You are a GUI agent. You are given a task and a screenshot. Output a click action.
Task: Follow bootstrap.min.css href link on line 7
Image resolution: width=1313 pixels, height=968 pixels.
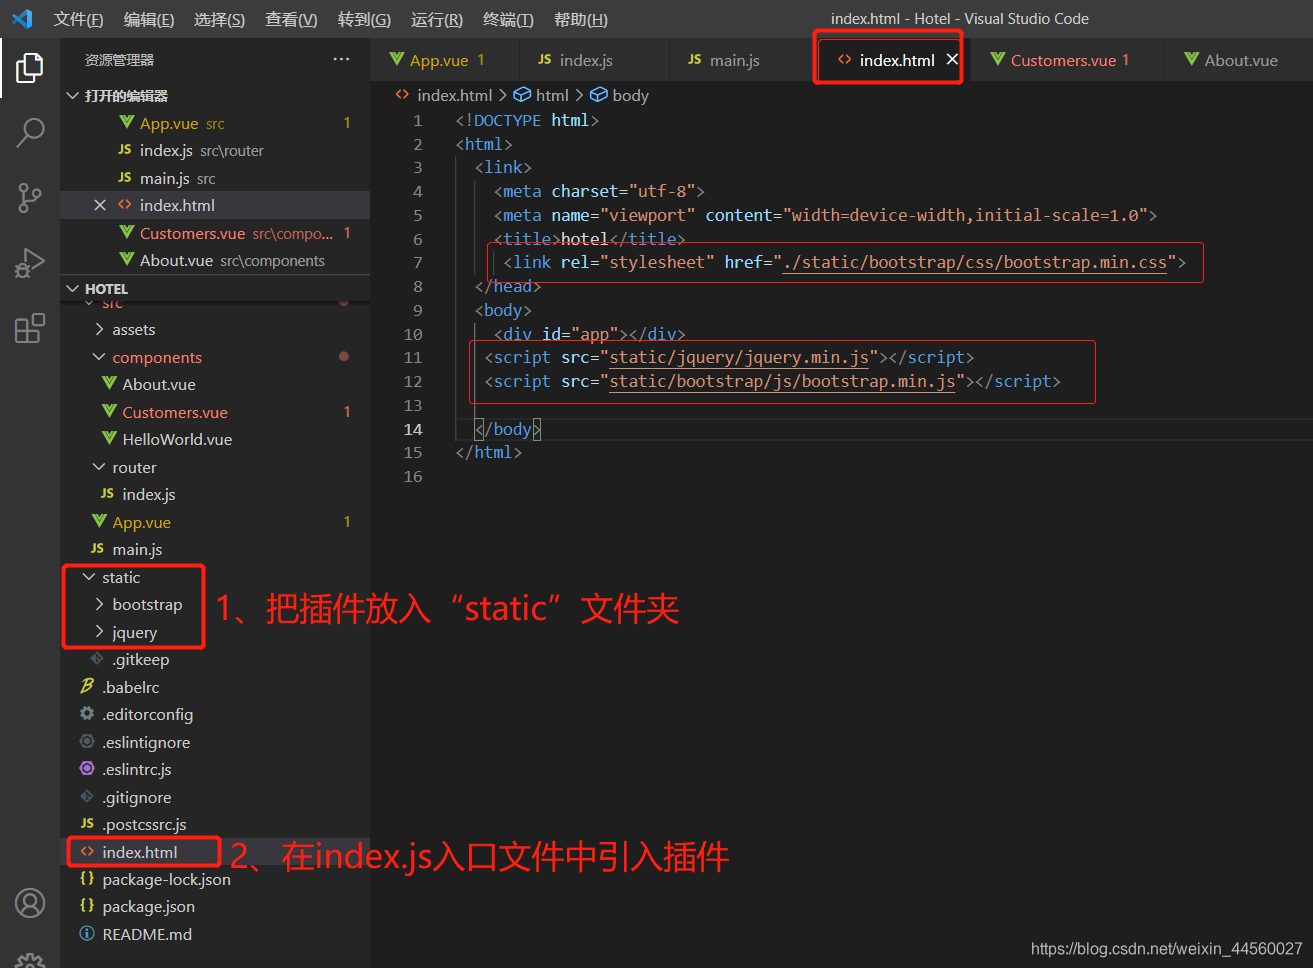coord(975,262)
